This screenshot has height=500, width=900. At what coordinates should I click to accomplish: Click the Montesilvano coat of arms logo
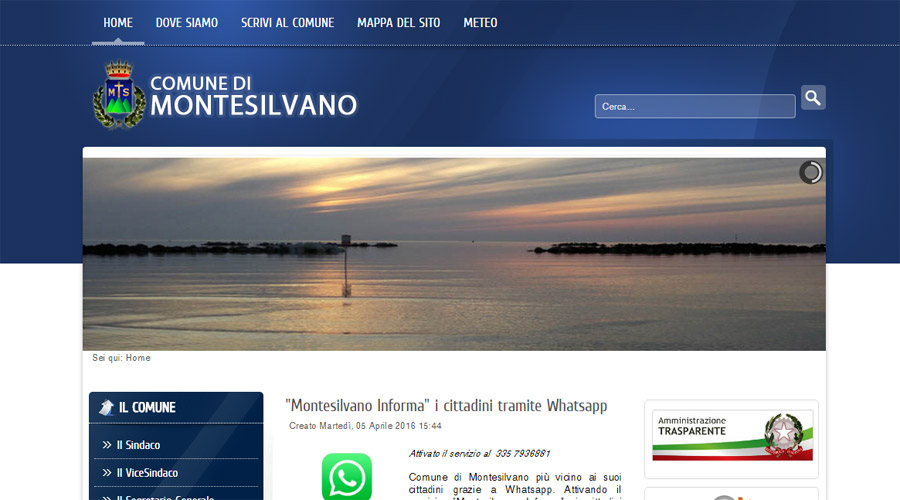(x=119, y=95)
